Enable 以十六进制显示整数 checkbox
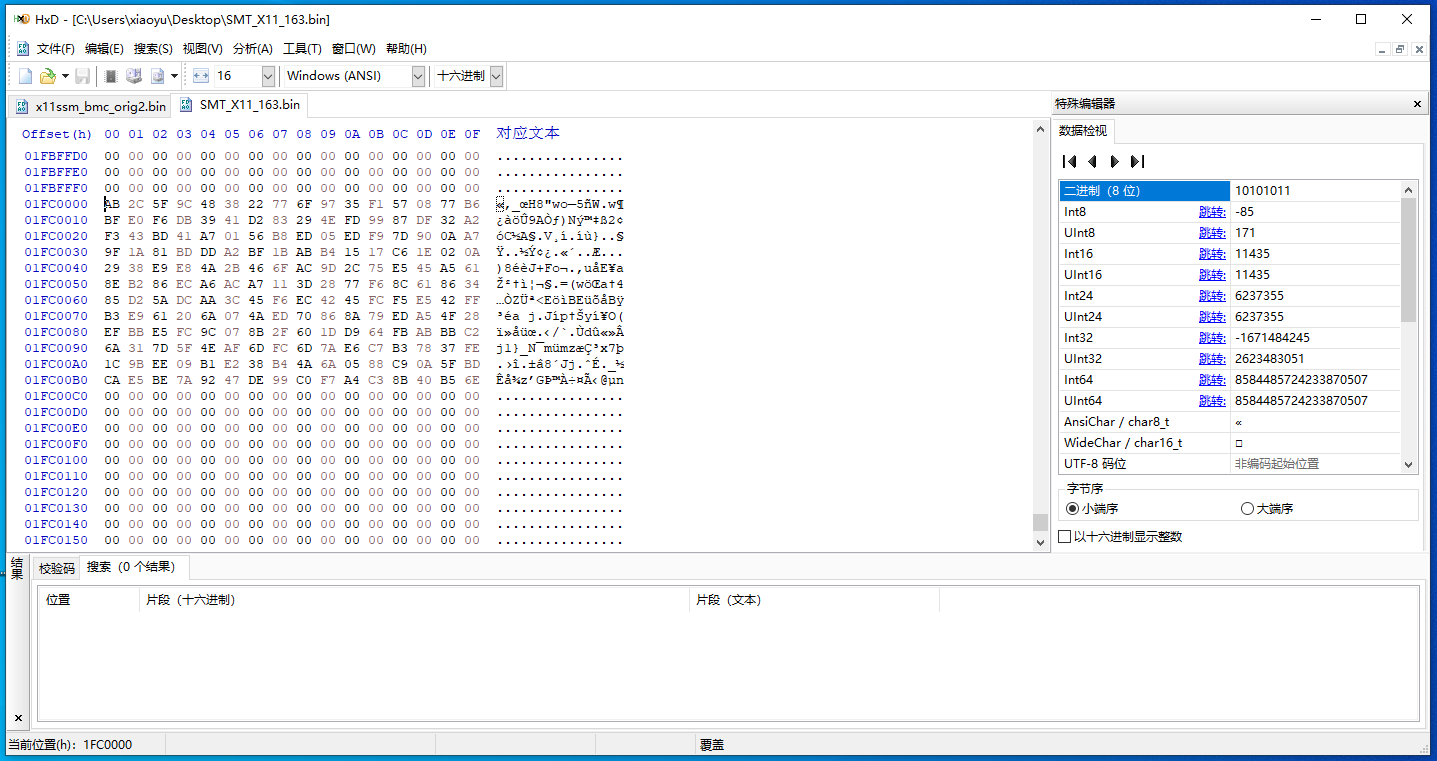 [x=1065, y=537]
